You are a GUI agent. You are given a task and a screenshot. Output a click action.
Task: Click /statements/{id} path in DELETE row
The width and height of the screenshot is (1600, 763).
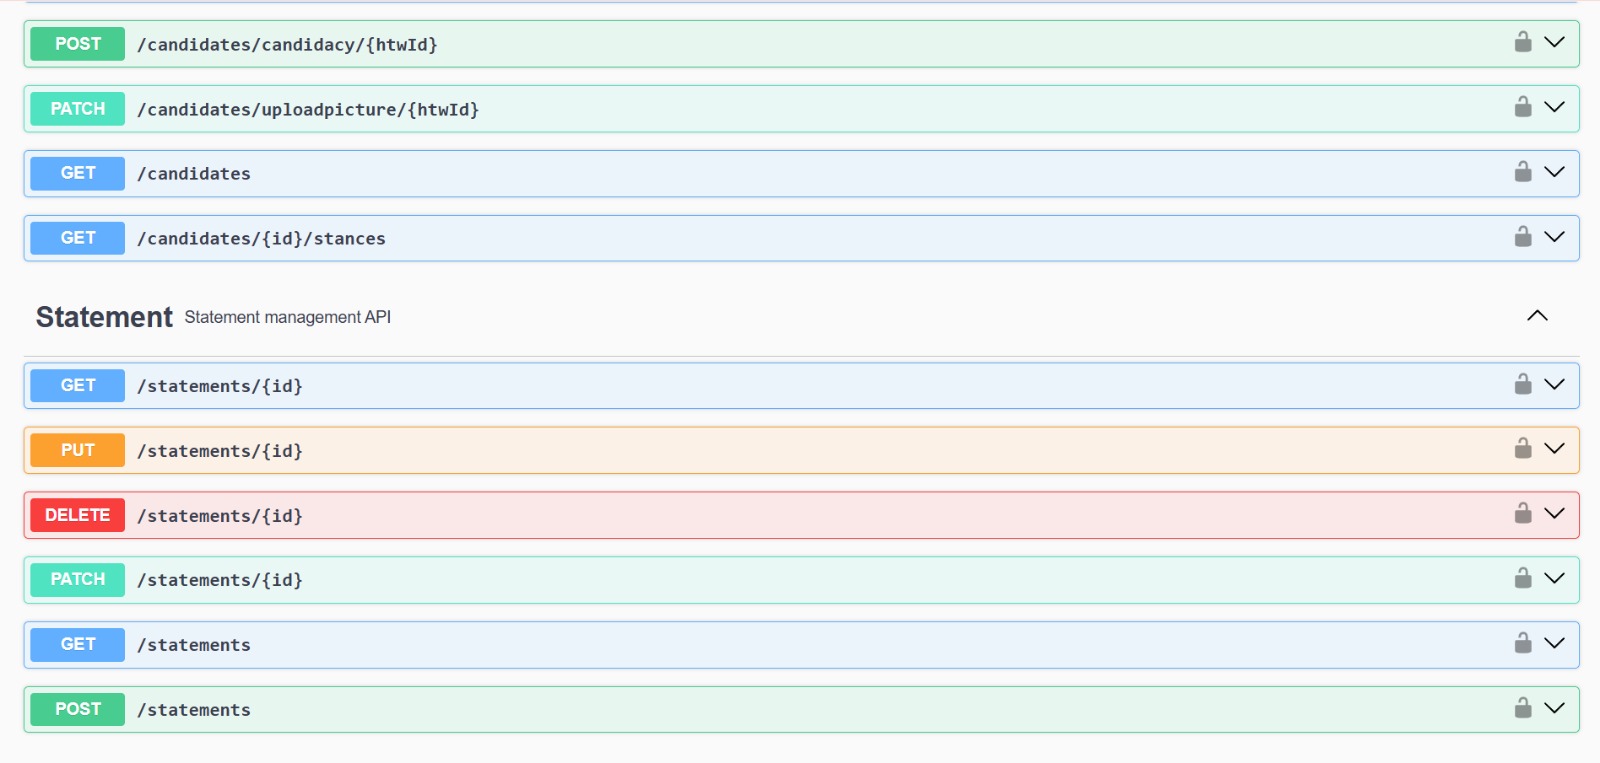click(x=220, y=516)
